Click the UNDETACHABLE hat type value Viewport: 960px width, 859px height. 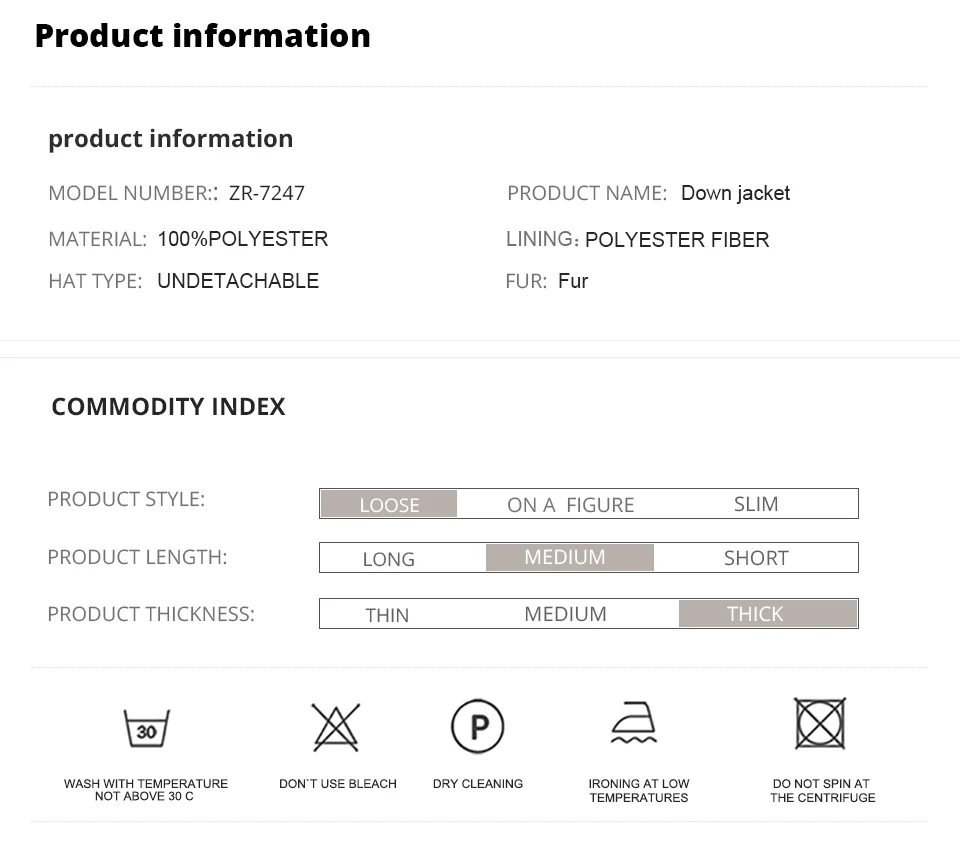pos(238,280)
